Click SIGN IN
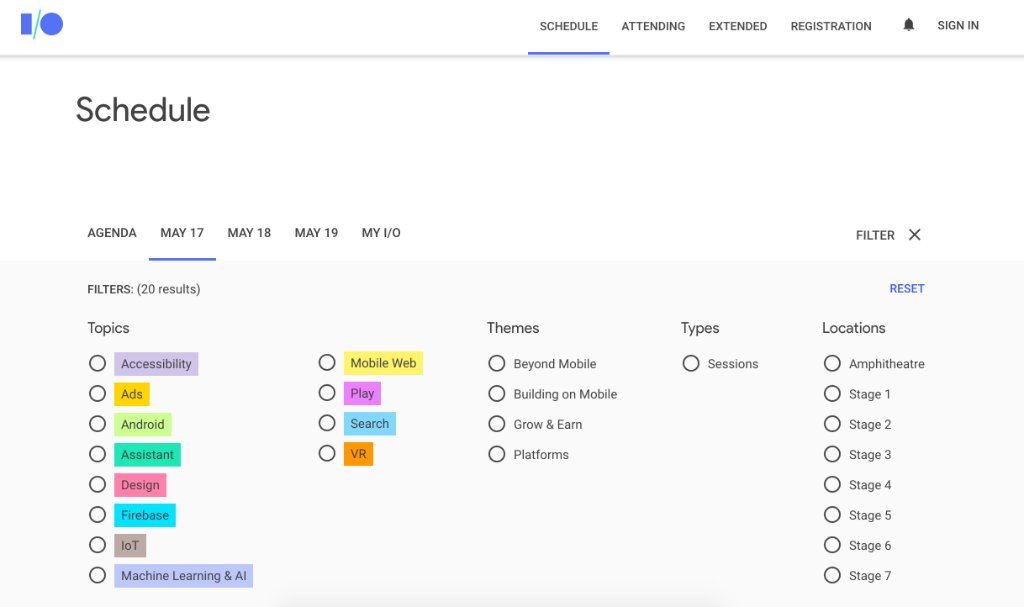This screenshot has width=1024, height=607. [x=958, y=25]
